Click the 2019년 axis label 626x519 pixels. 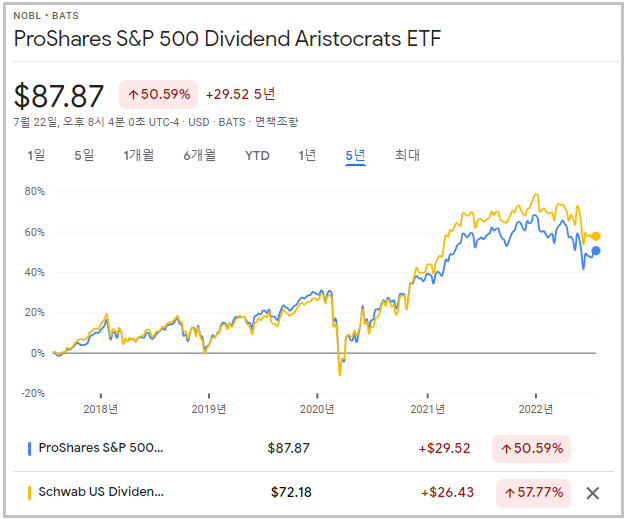[209, 409]
